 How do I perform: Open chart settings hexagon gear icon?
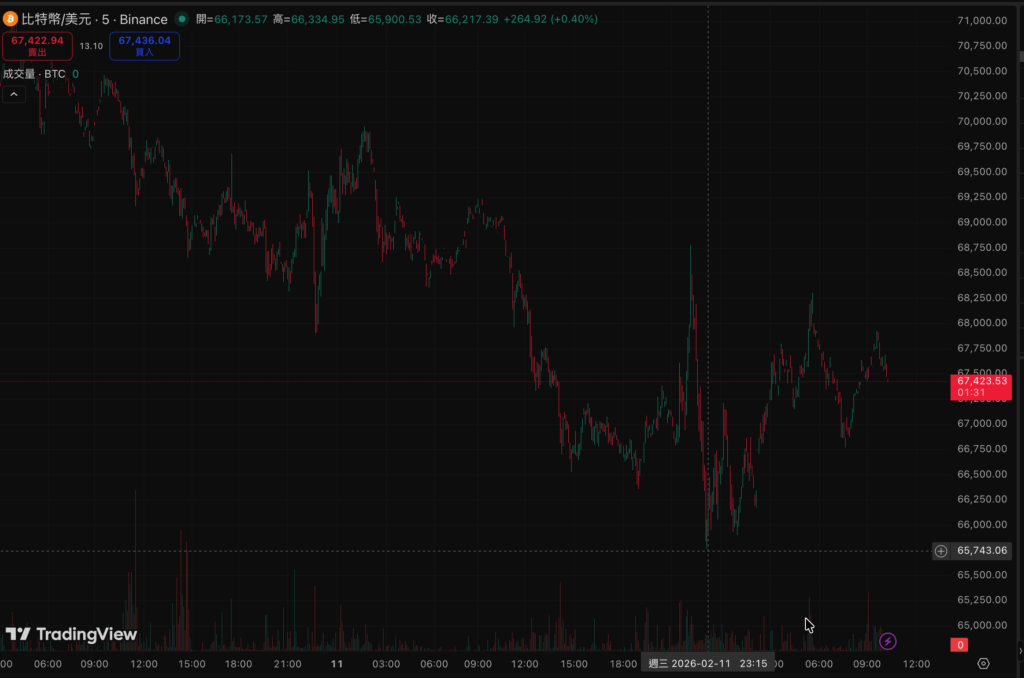(983, 663)
